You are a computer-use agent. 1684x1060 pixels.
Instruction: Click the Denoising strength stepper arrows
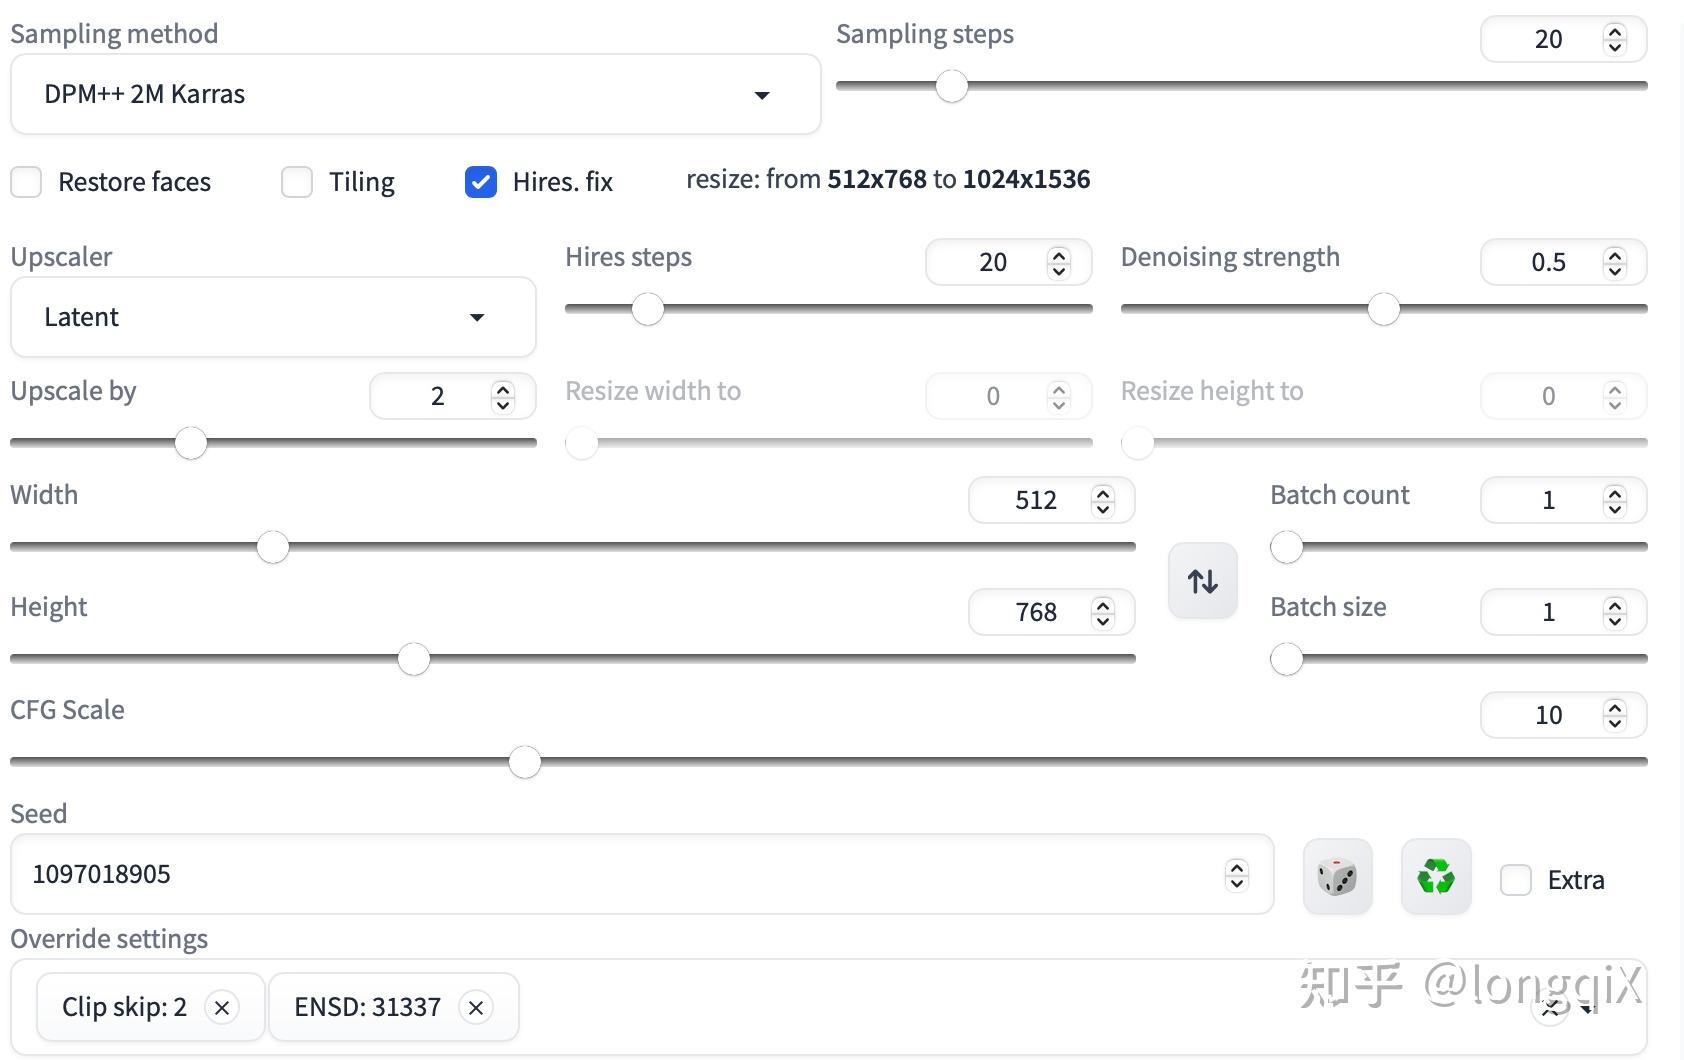pos(1614,262)
